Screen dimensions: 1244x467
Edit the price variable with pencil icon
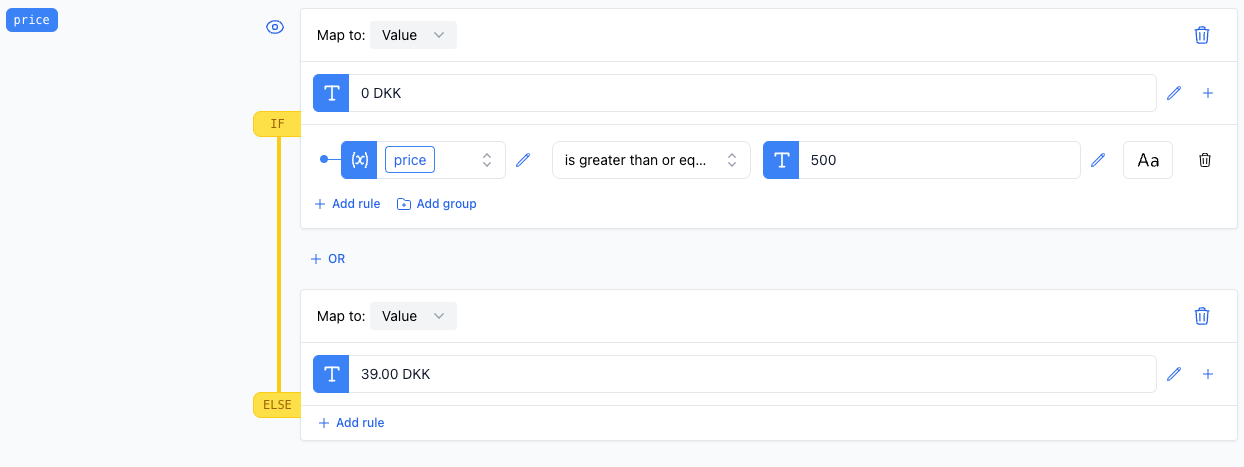coord(522,160)
